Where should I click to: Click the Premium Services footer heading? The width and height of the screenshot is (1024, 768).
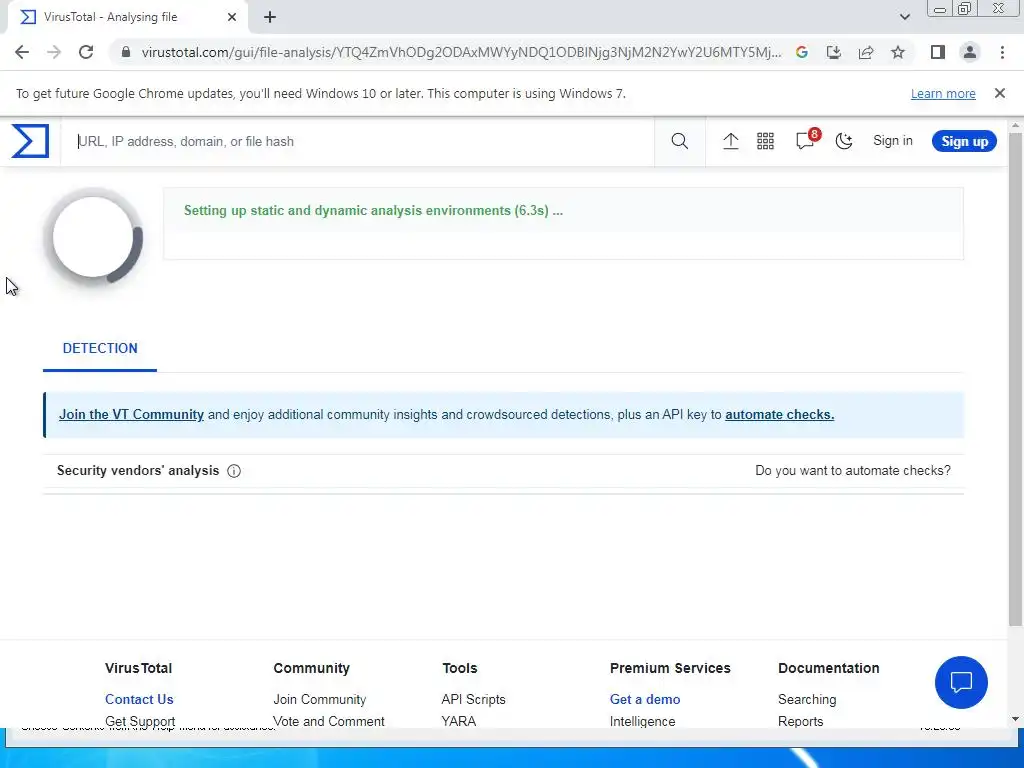point(670,668)
